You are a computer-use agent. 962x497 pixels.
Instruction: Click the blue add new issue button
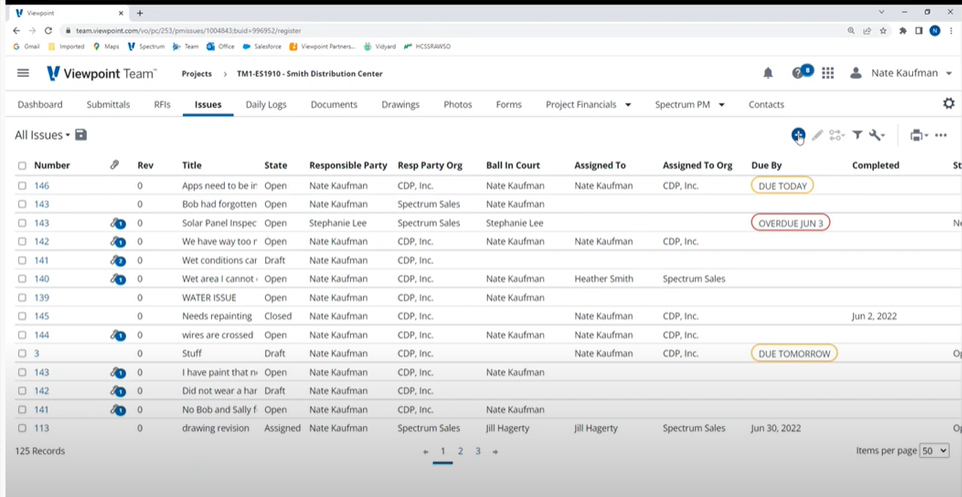click(x=797, y=135)
